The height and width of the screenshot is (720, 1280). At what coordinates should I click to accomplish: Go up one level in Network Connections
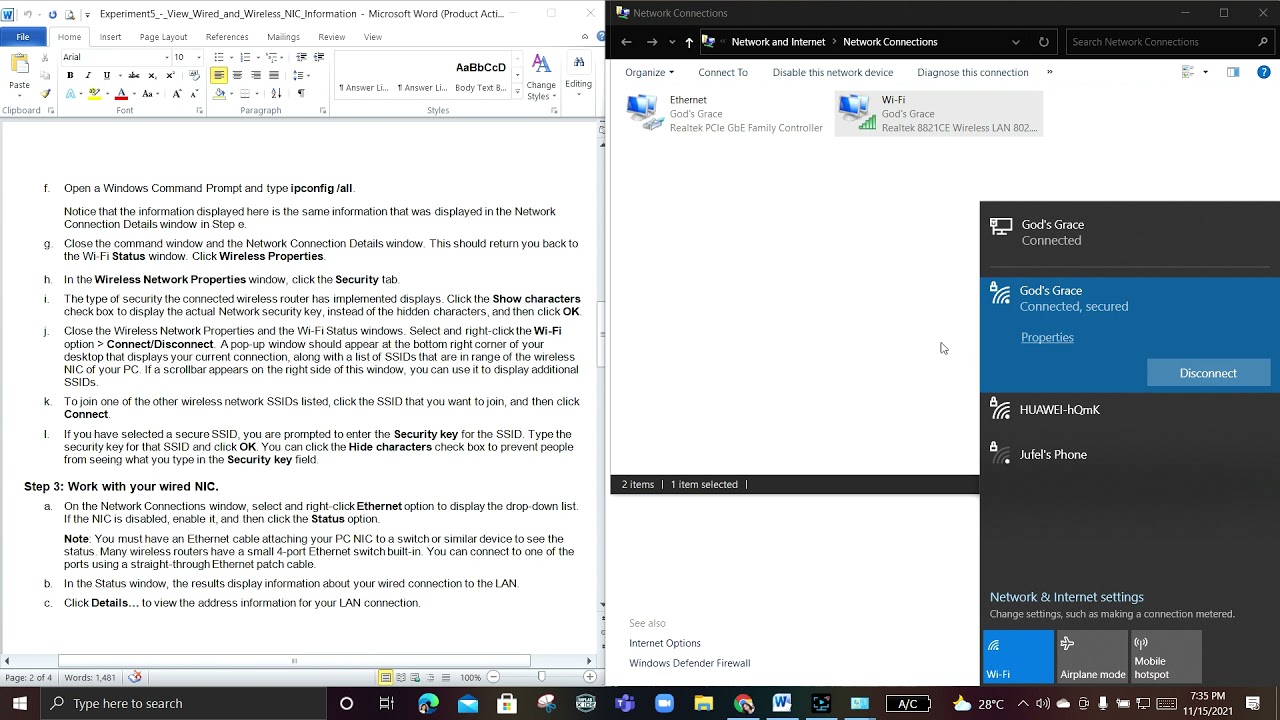click(x=689, y=42)
